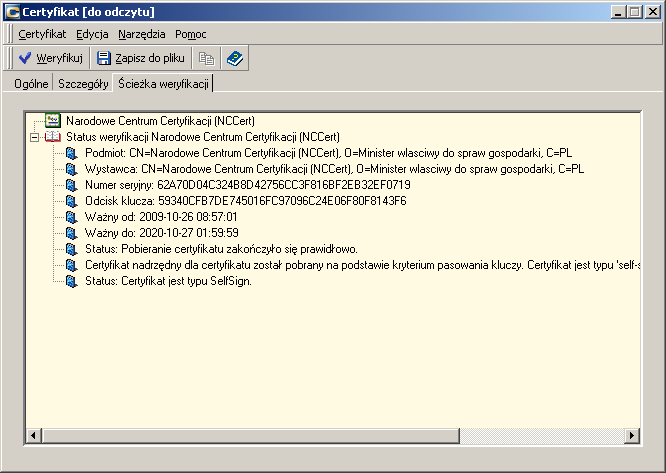
Task: Open the Narzędzia menu
Action: point(141,34)
